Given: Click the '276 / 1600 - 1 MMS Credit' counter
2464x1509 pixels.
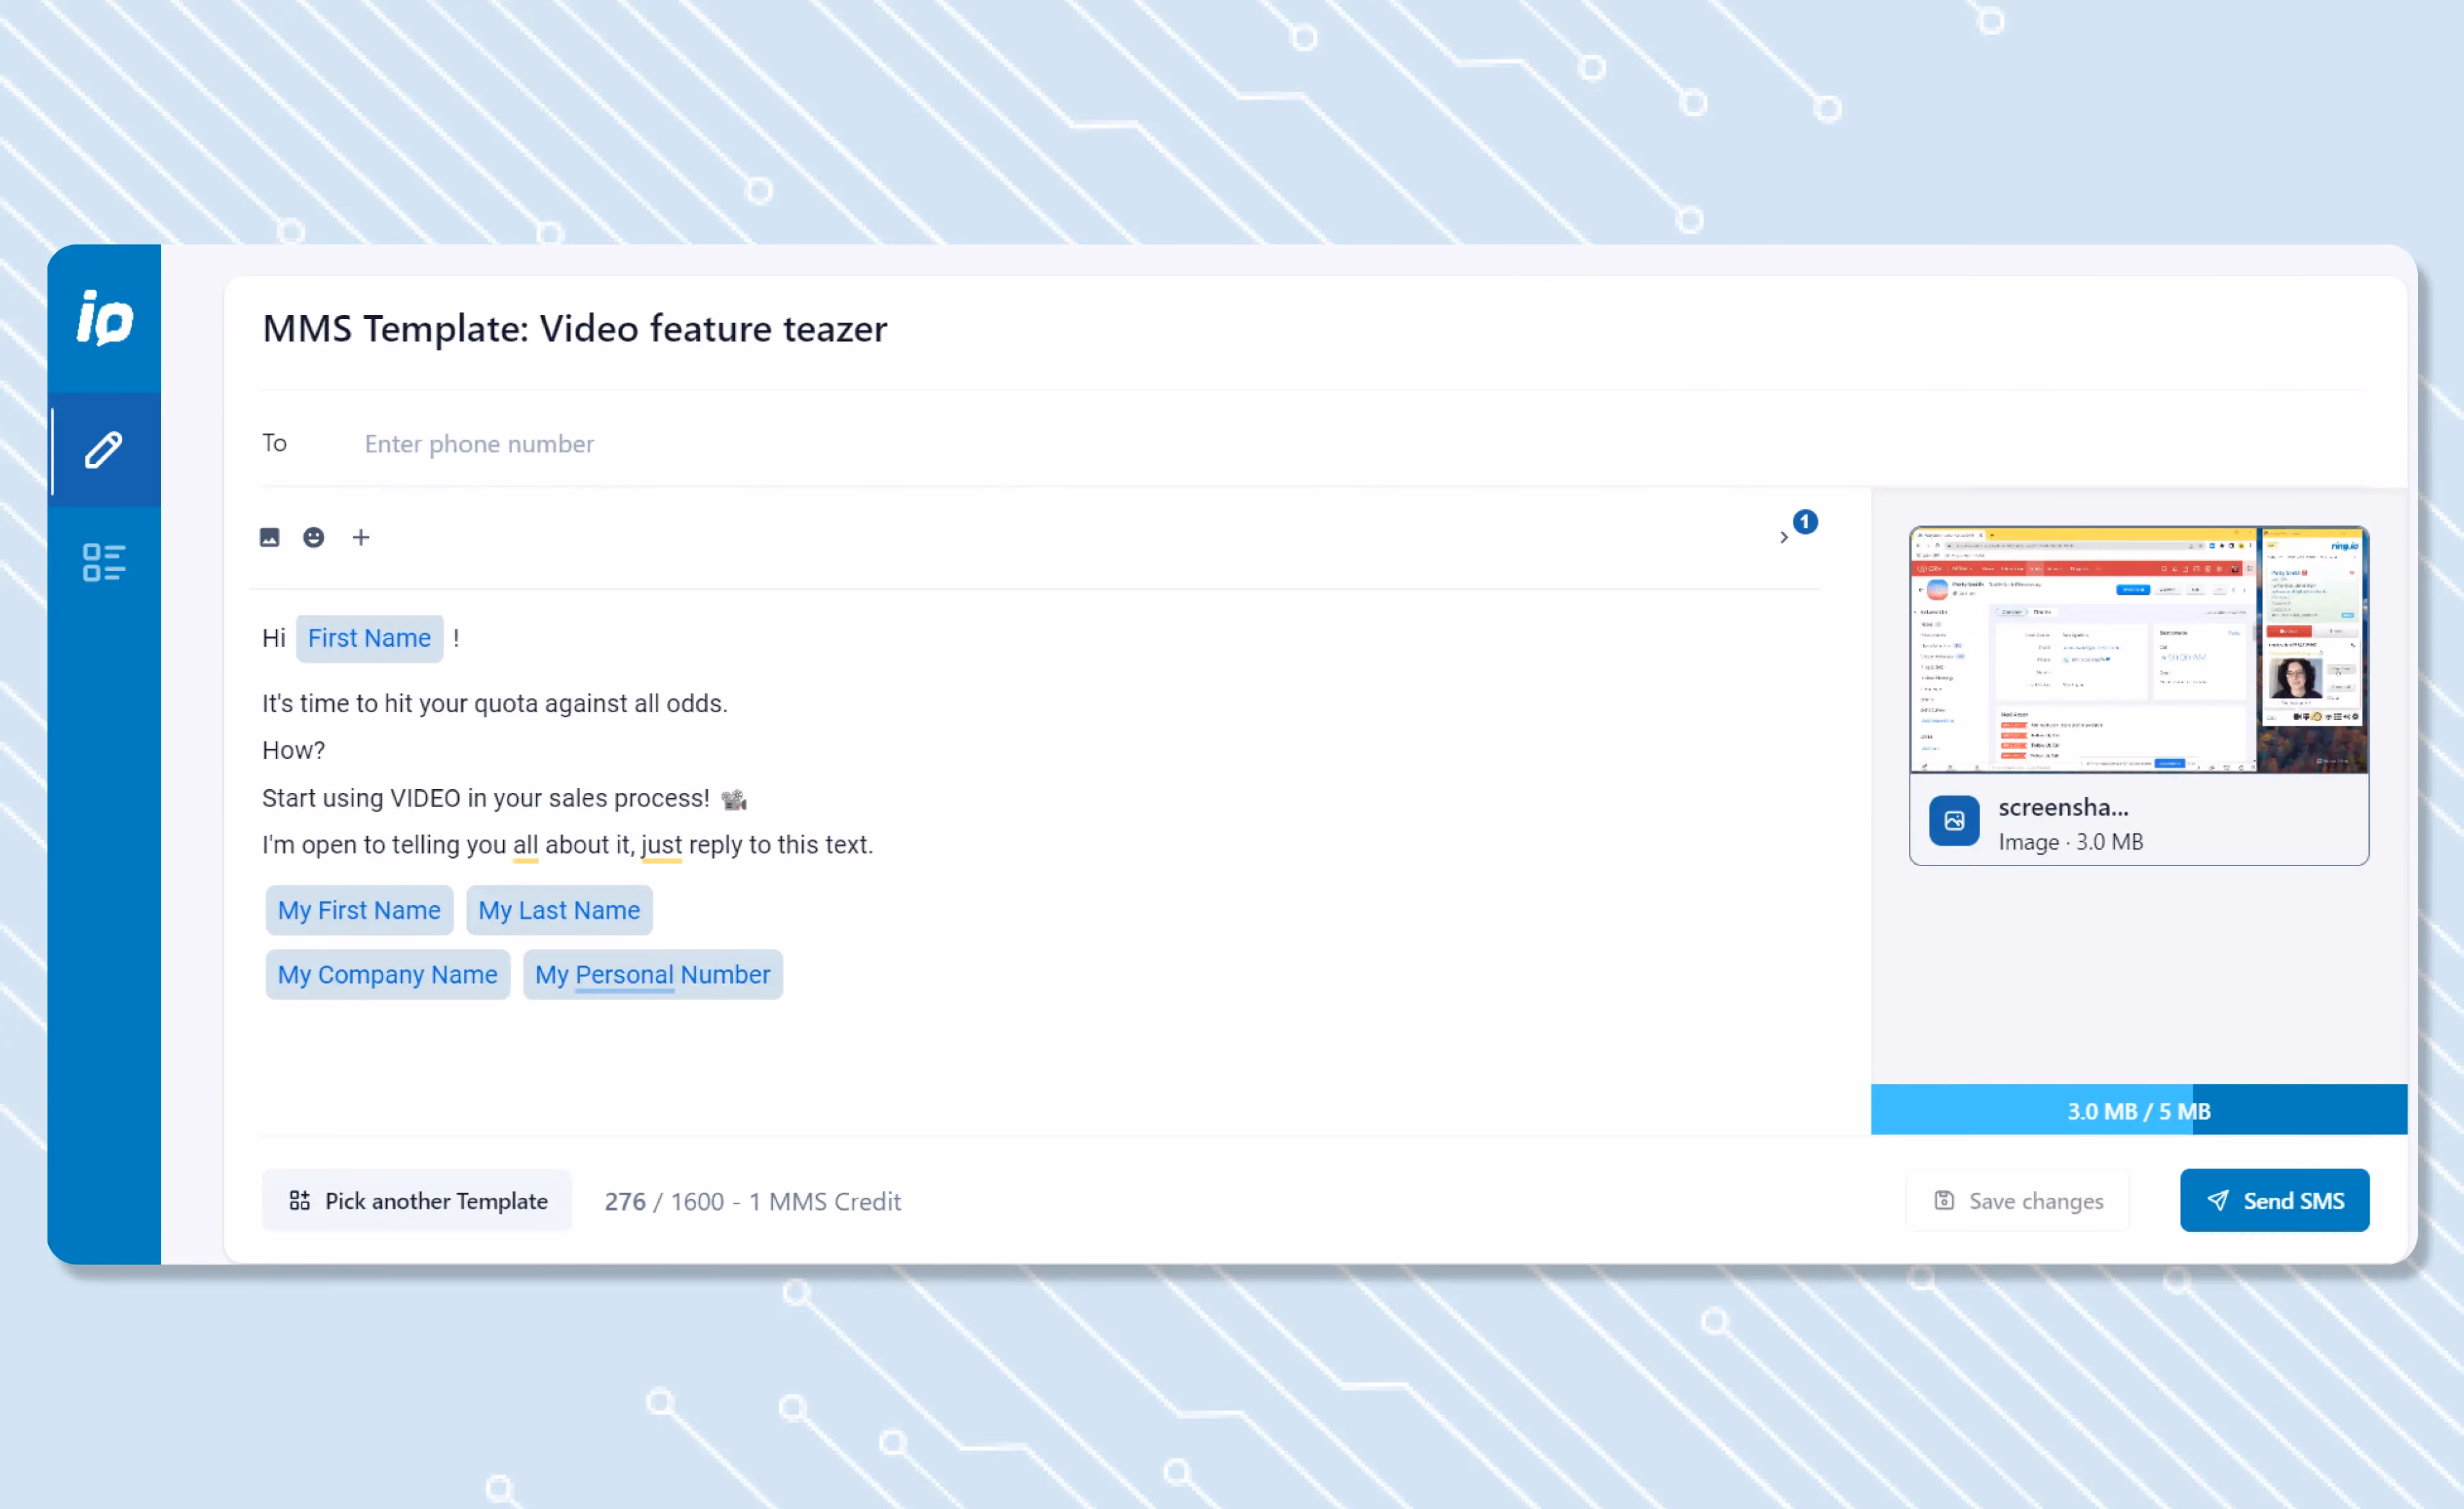Looking at the screenshot, I should point(752,1201).
